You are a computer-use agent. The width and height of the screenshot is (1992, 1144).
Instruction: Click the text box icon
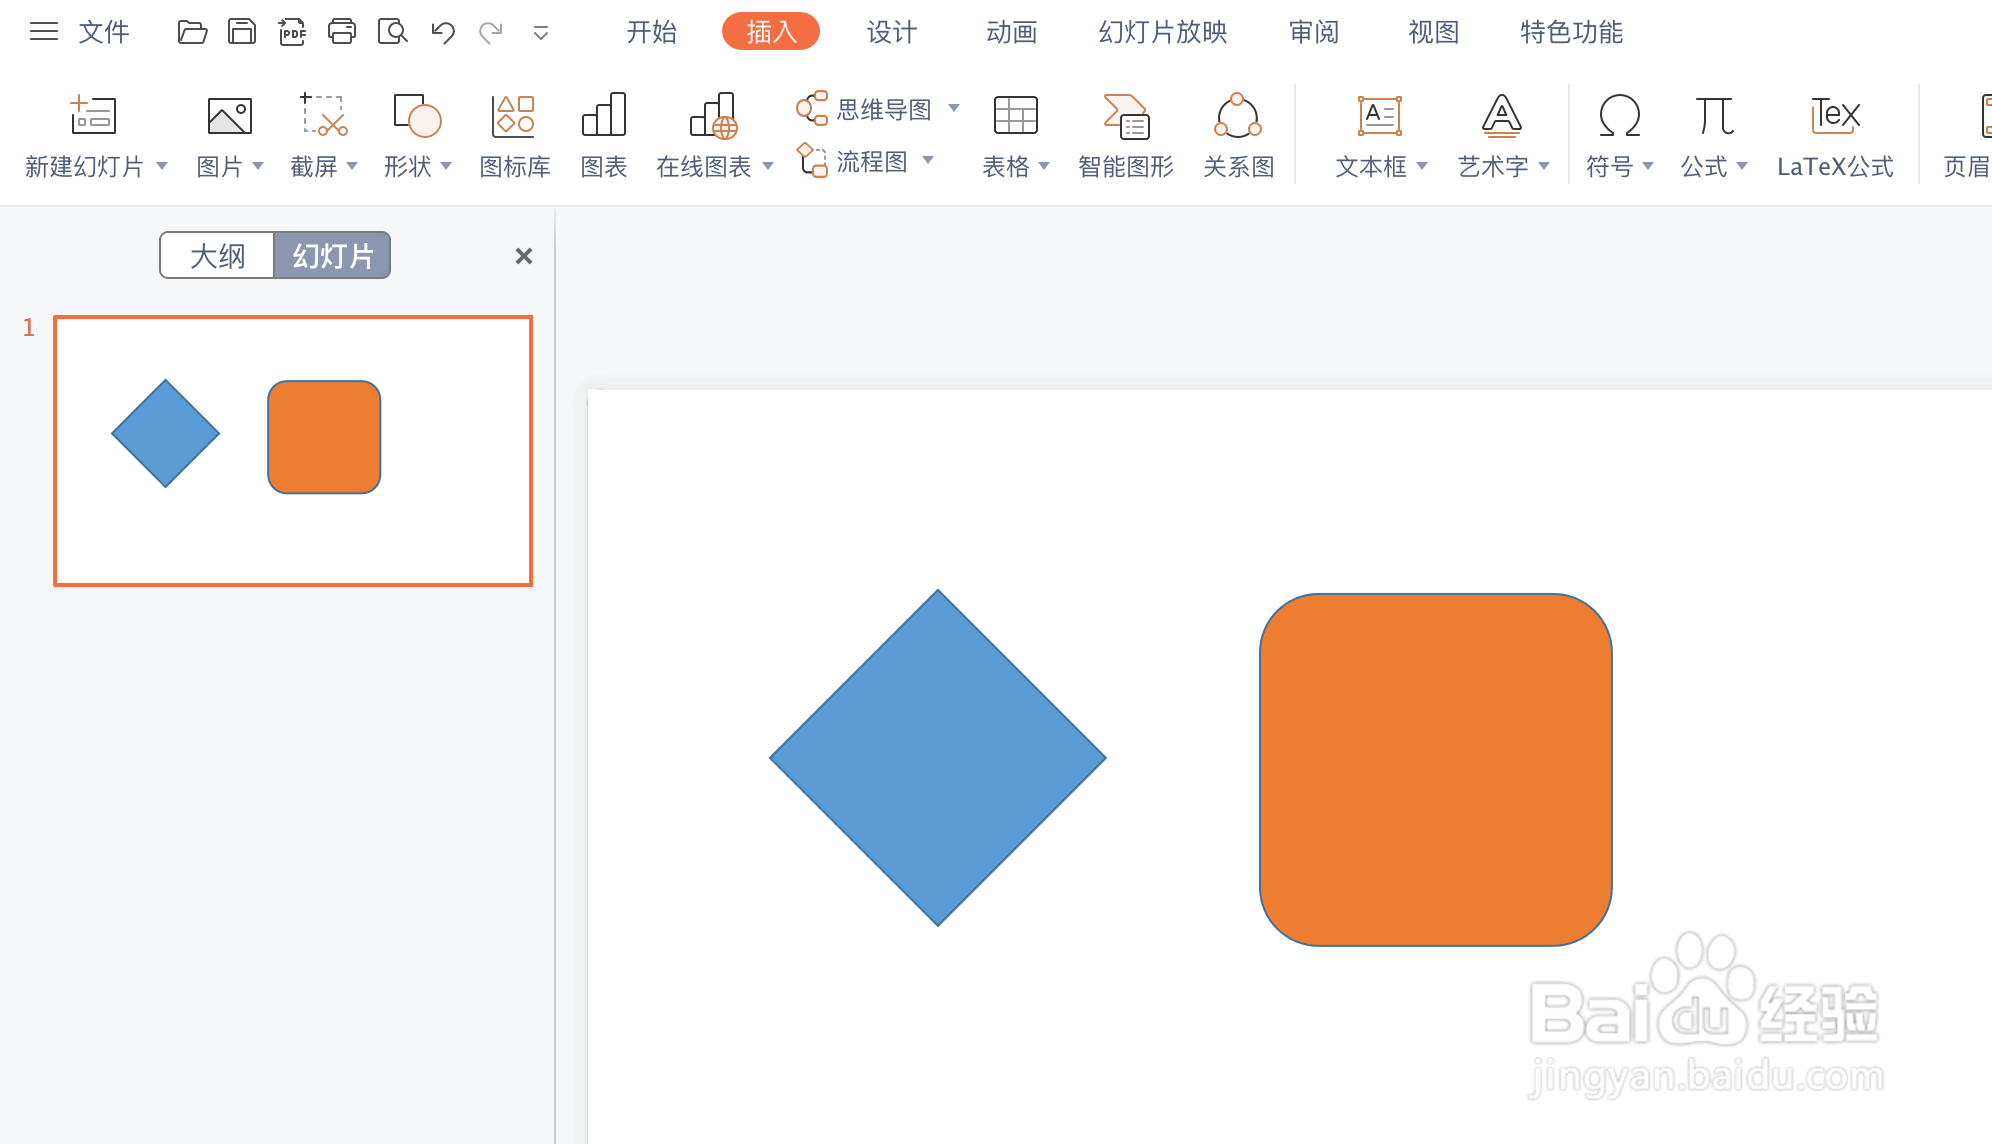(1380, 116)
